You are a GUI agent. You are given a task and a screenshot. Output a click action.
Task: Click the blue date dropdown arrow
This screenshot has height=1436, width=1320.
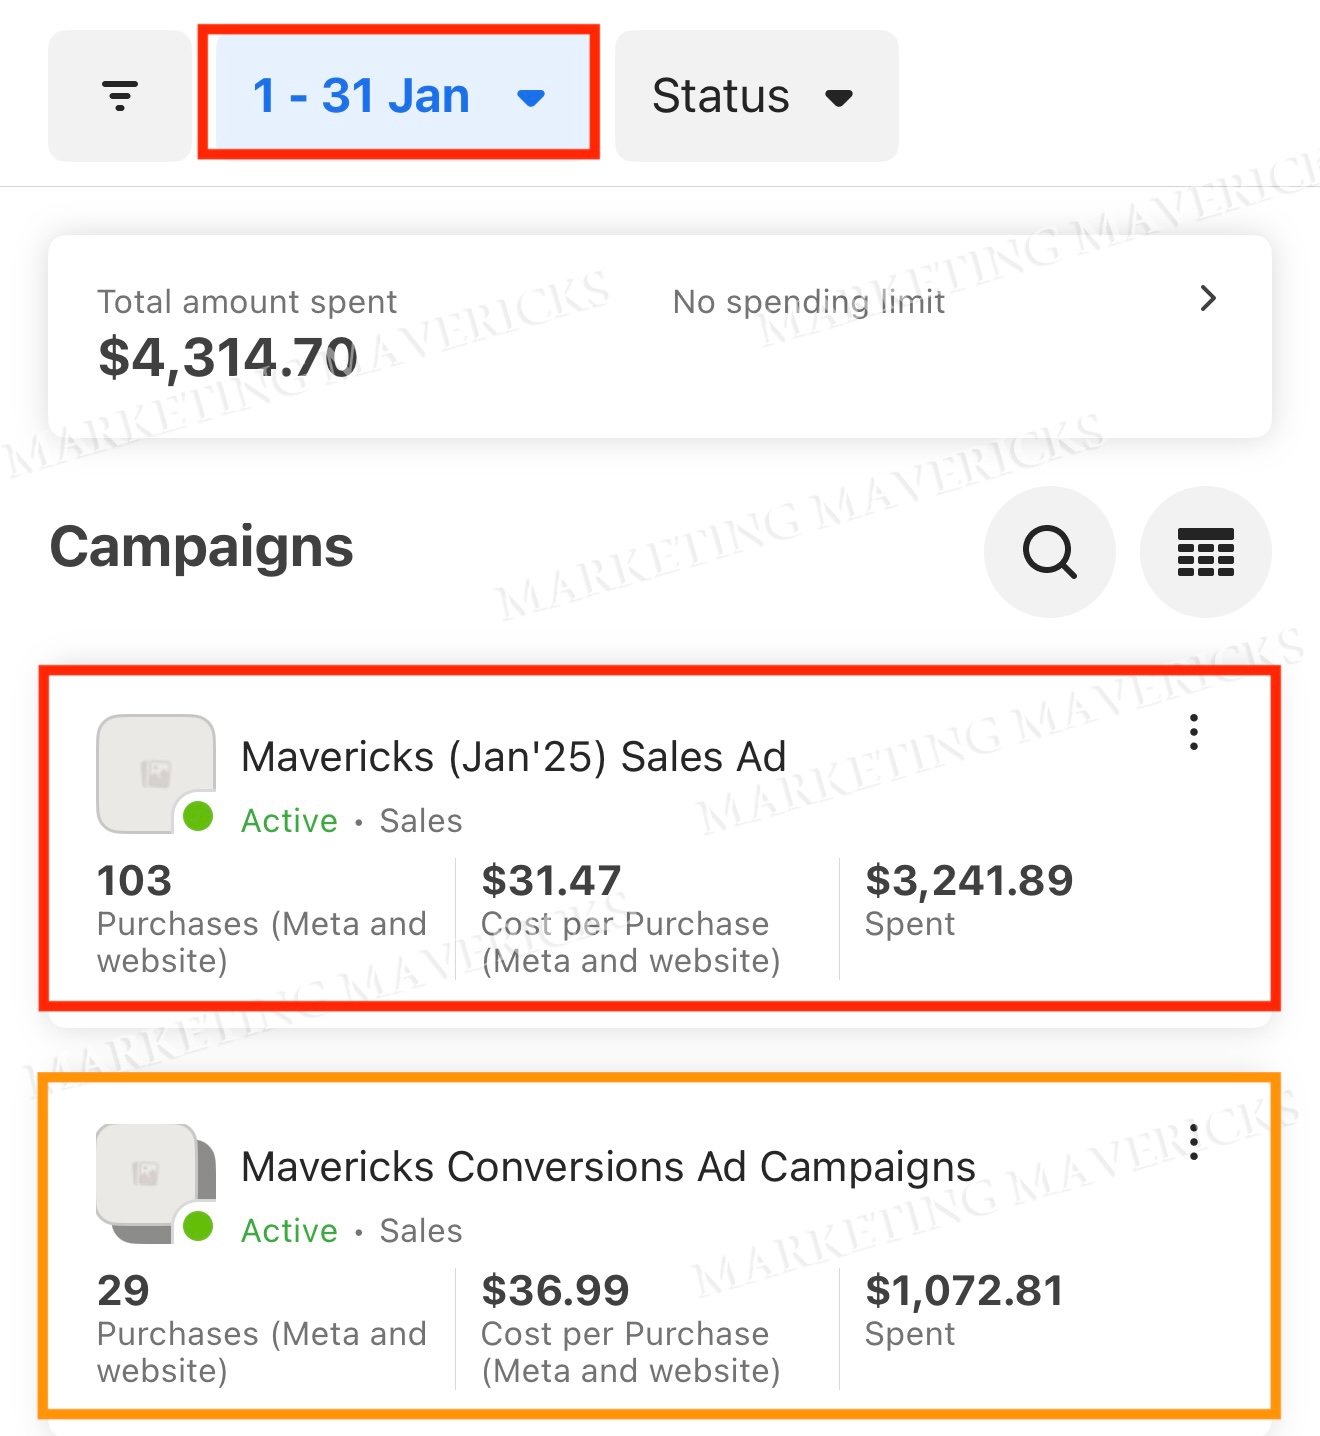tap(531, 97)
